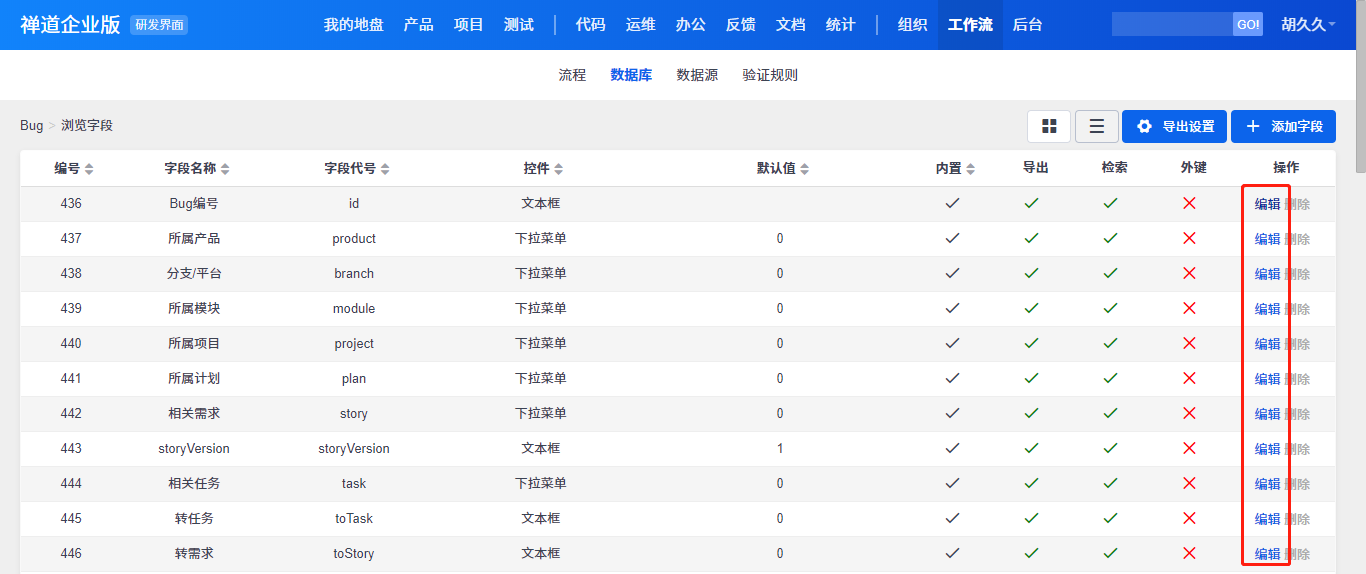Edit the project field row

click(x=1267, y=344)
